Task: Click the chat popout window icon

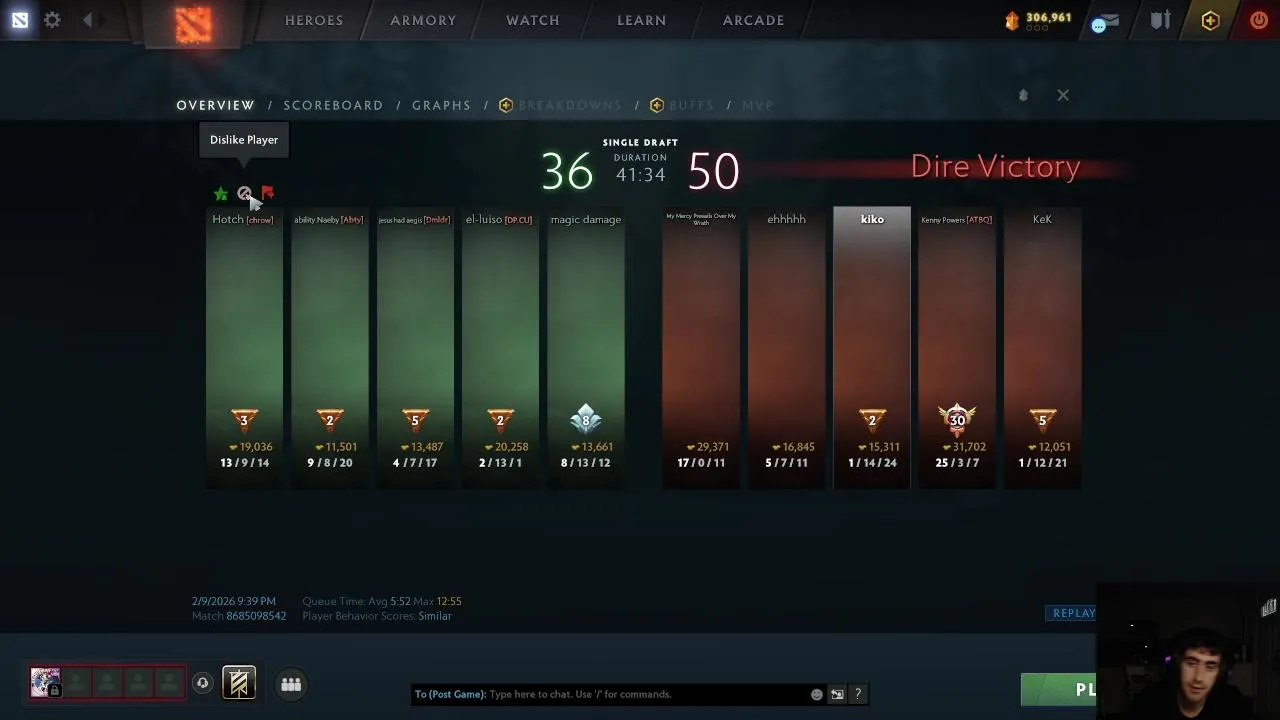Action: pyautogui.click(x=837, y=694)
